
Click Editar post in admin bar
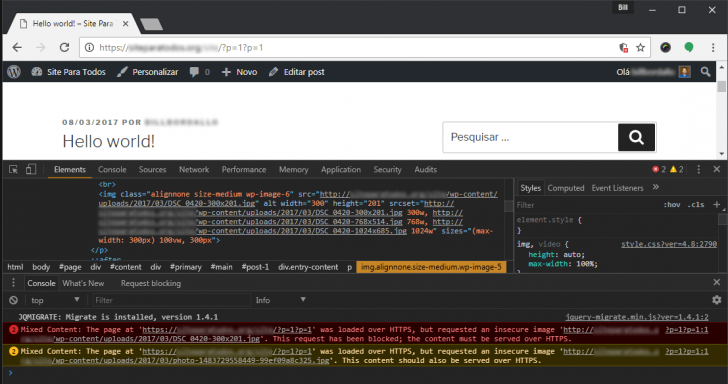(296, 72)
